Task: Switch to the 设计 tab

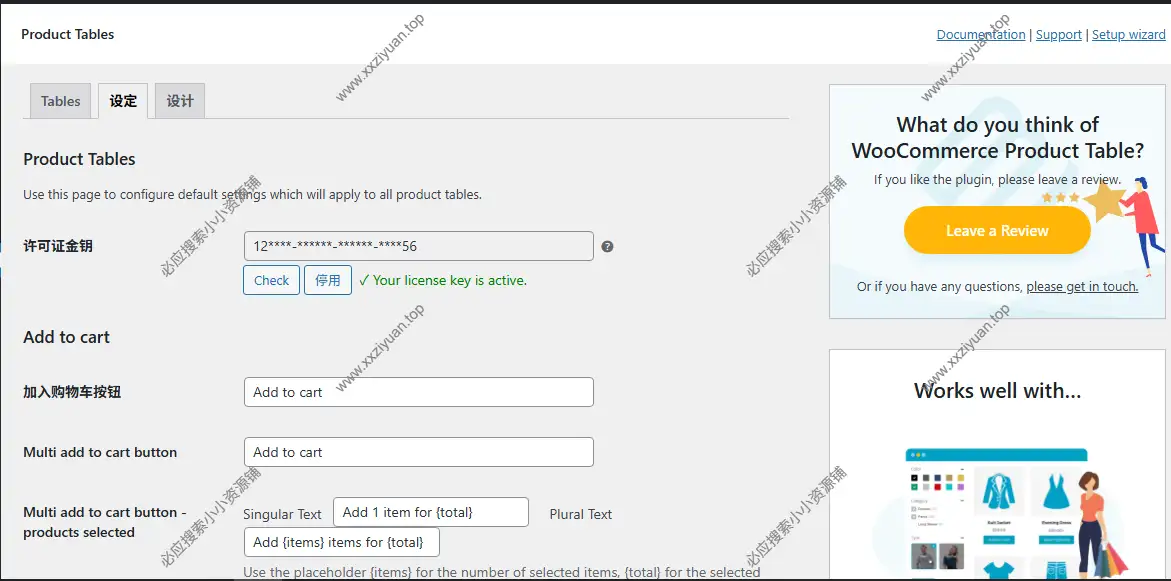Action: (180, 101)
